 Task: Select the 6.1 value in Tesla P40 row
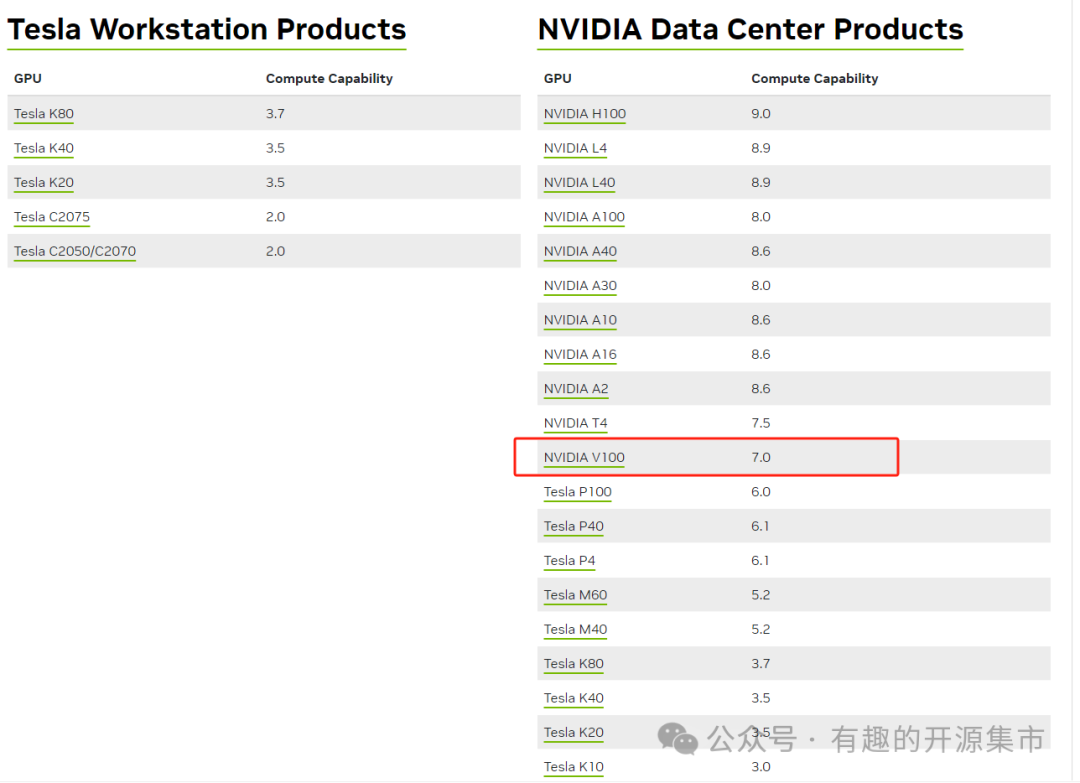(x=760, y=527)
